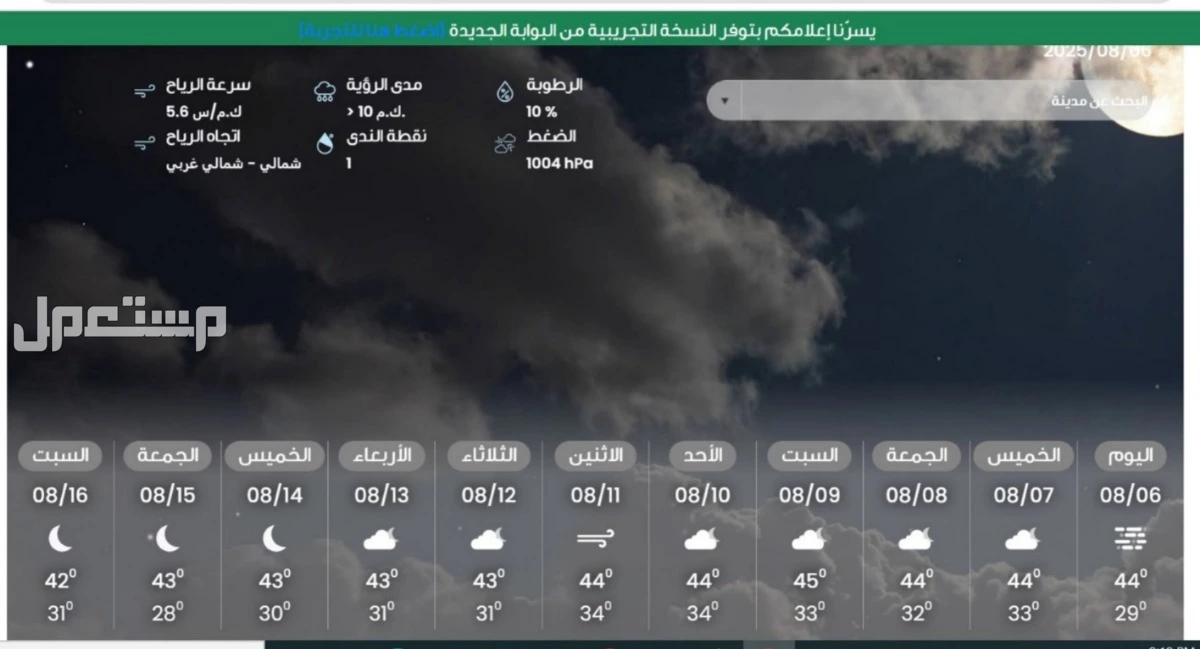Click the windy icon for 08/11
1200x649 pixels.
595,540
